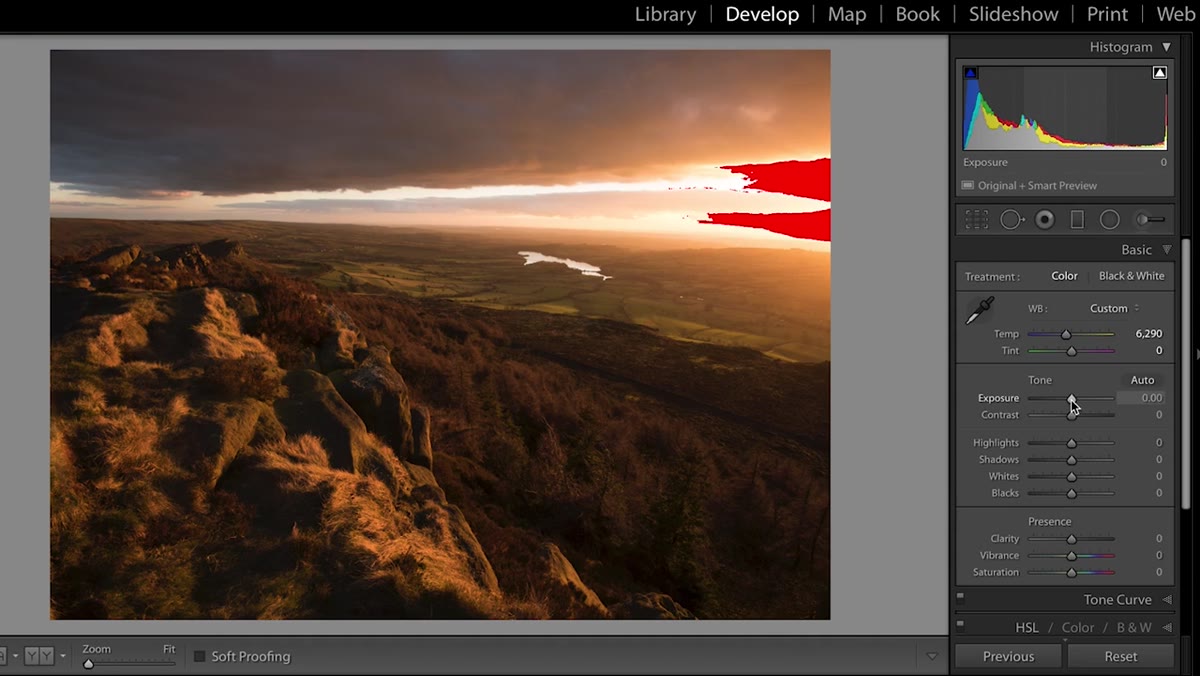This screenshot has width=1200, height=676.
Task: Click the Temp slider handle
Action: pyautogui.click(x=1066, y=334)
